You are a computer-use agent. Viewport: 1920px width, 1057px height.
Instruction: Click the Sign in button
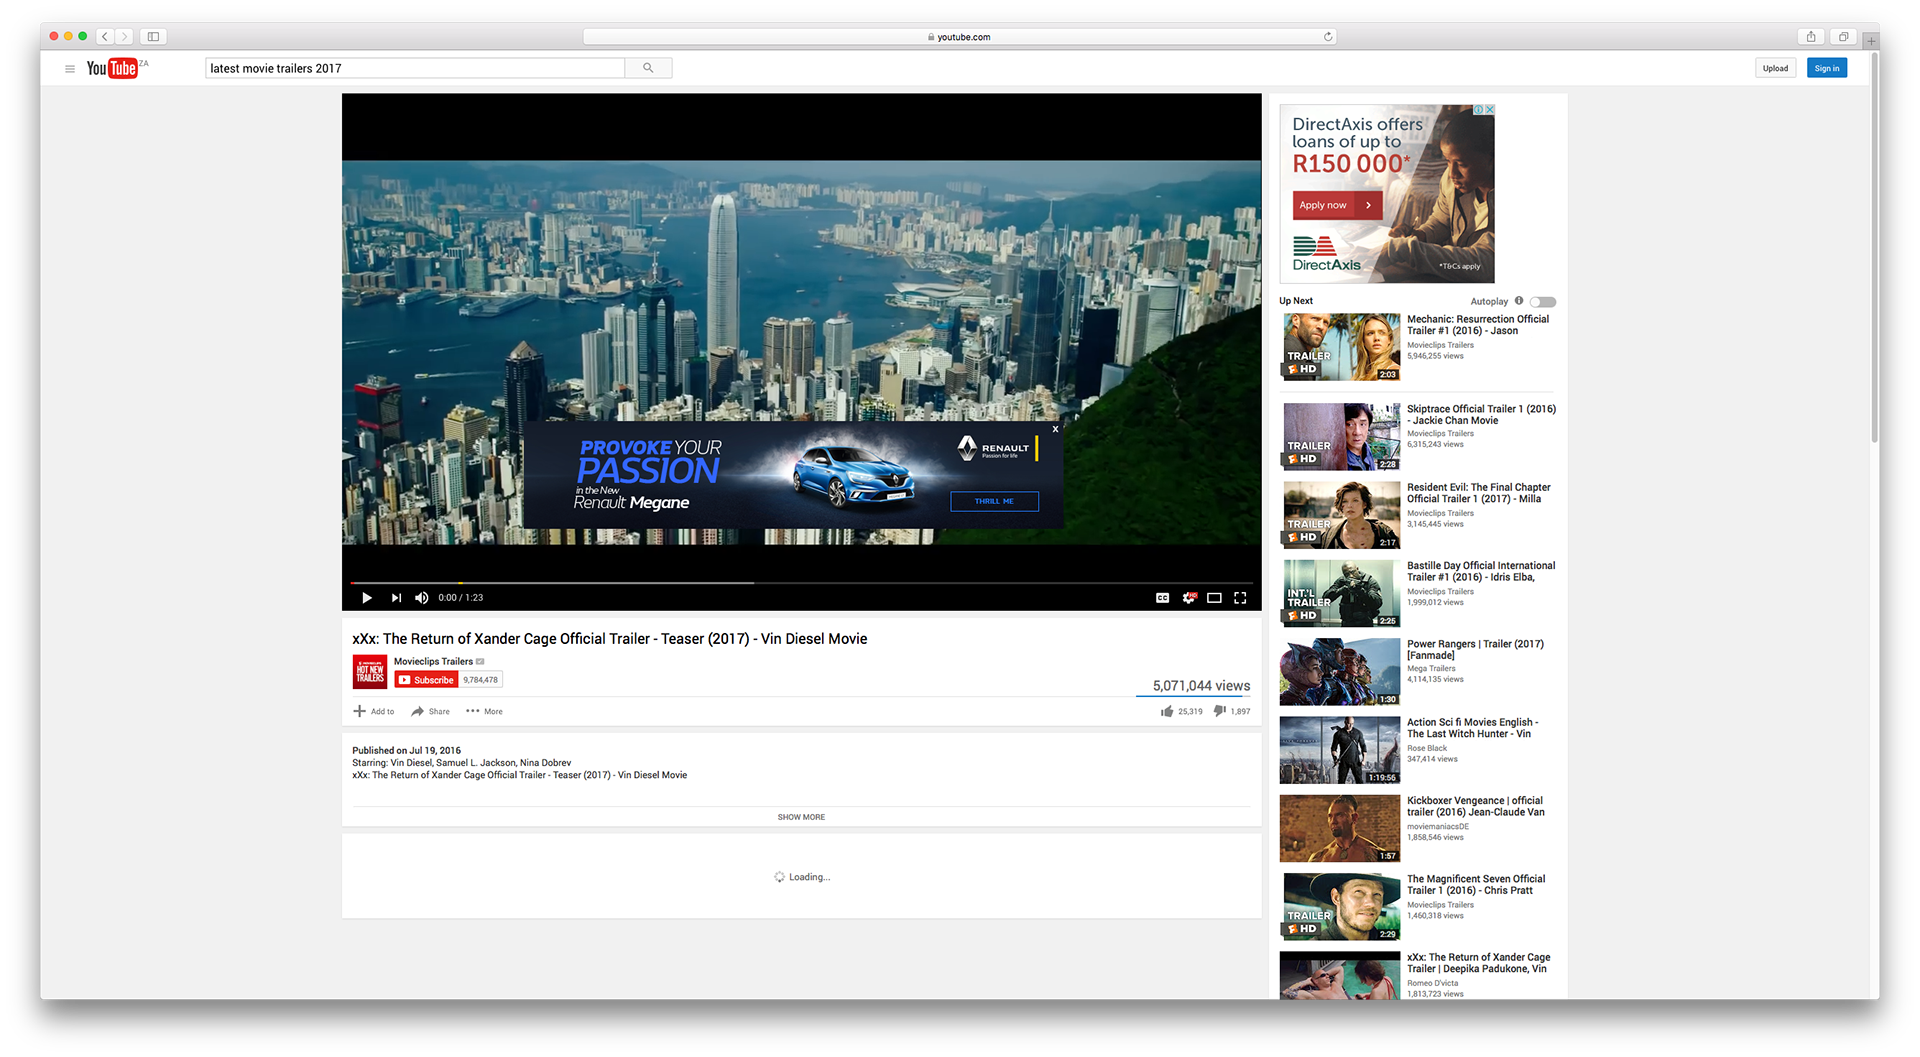[x=1826, y=68]
